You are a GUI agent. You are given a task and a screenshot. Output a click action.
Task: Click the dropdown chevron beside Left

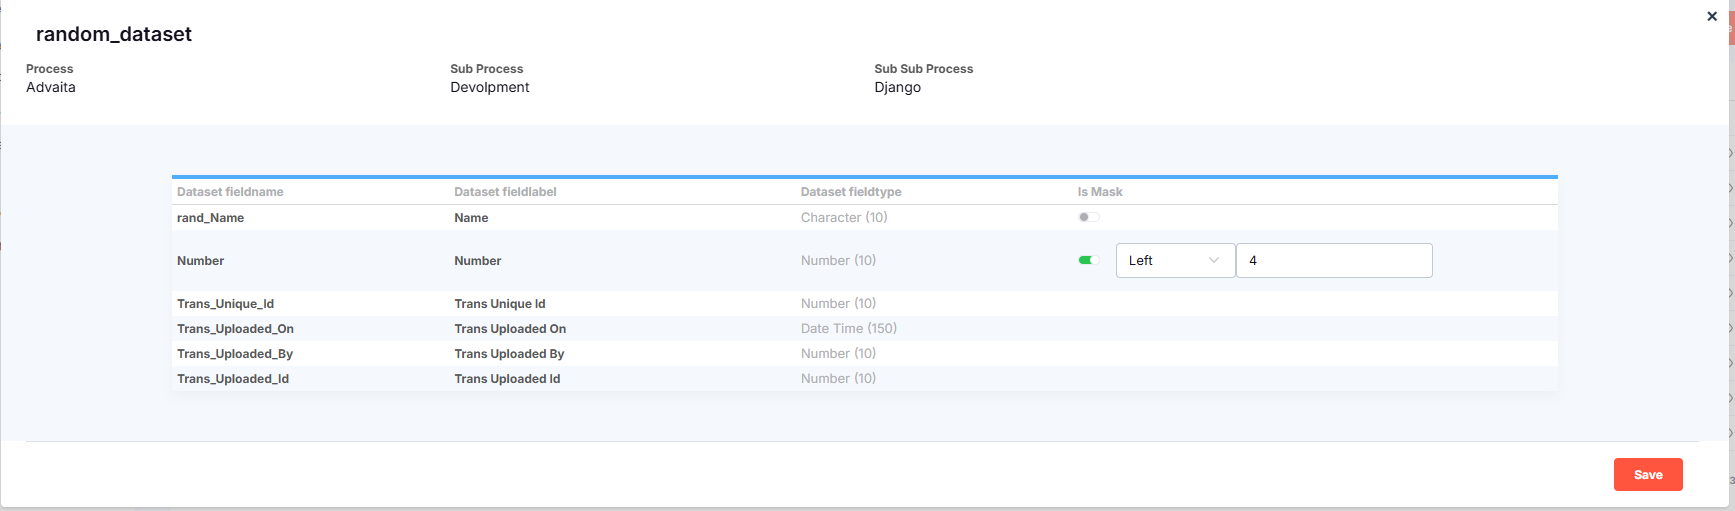click(1214, 260)
